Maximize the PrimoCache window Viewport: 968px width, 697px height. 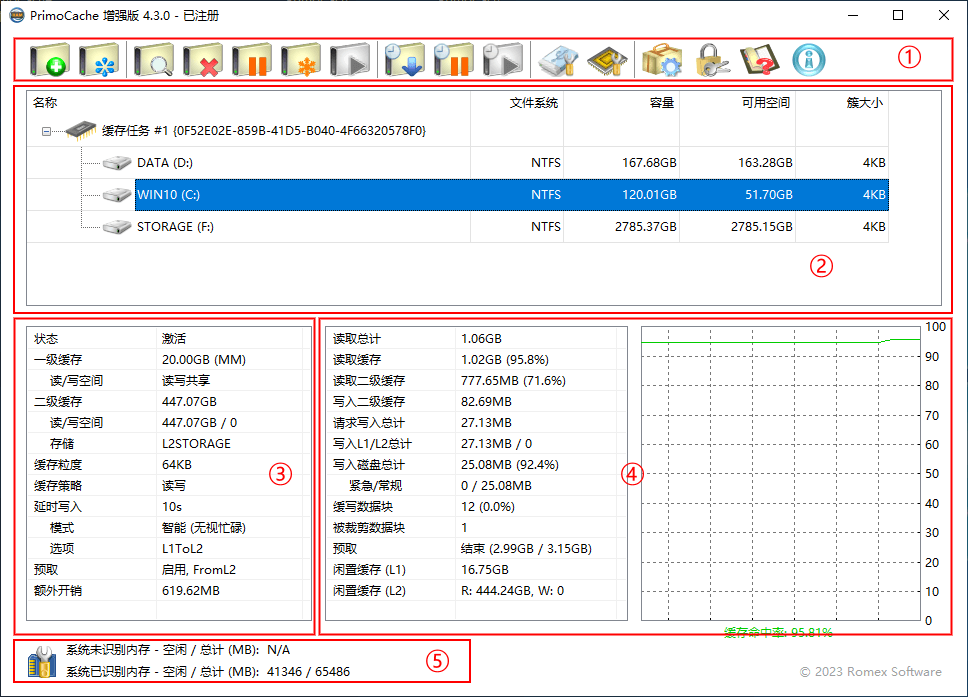(898, 15)
